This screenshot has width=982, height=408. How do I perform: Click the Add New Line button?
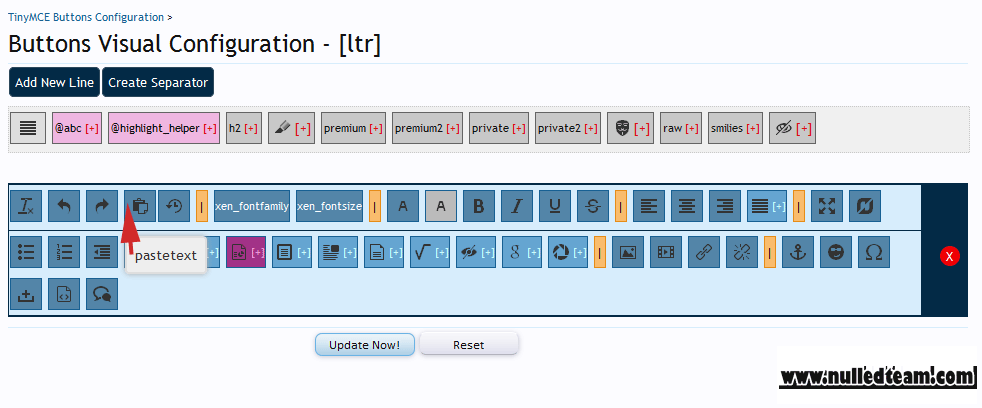(x=54, y=82)
